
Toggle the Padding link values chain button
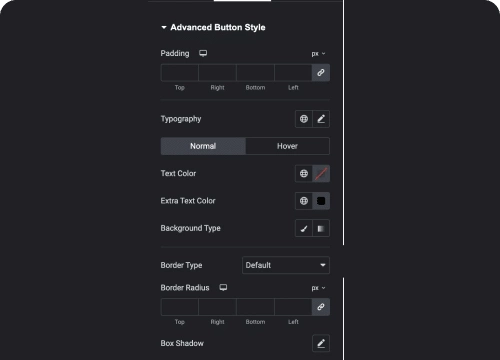click(321, 73)
